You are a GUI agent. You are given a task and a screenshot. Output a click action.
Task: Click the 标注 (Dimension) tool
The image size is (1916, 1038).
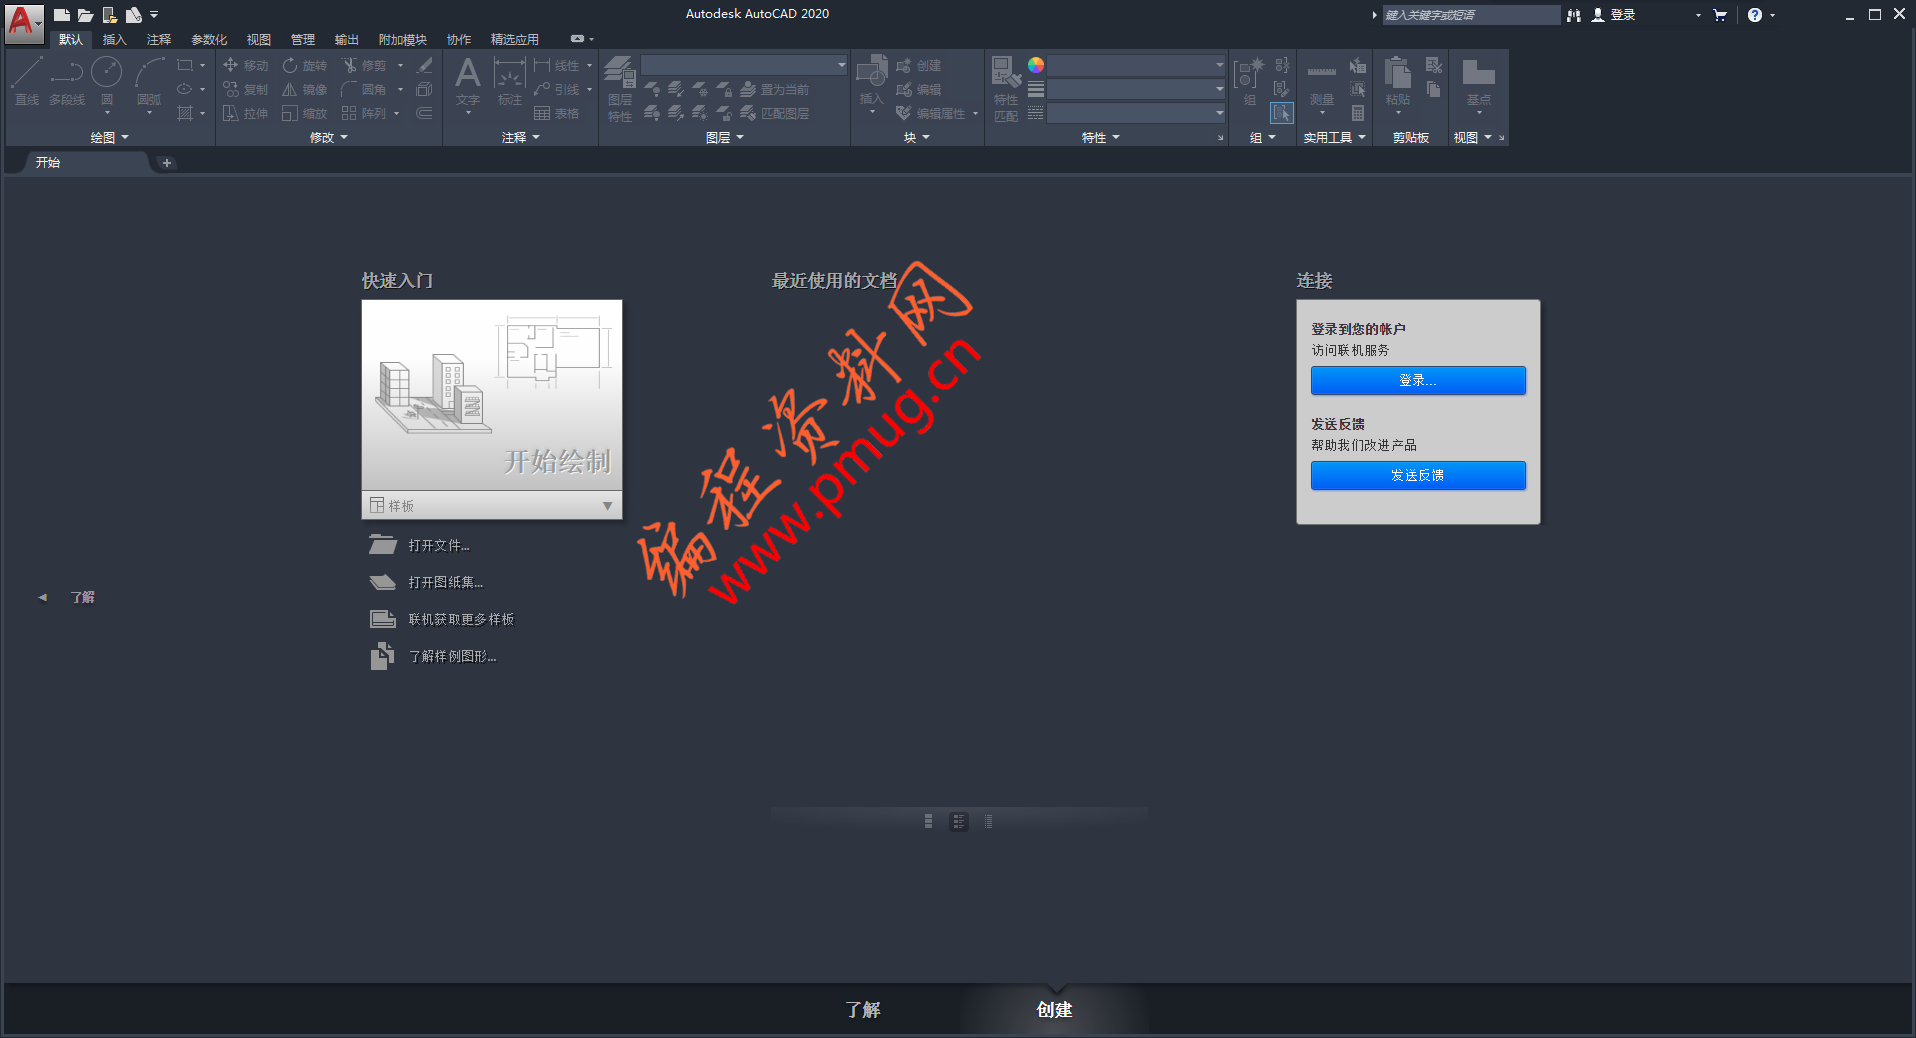pyautogui.click(x=510, y=82)
